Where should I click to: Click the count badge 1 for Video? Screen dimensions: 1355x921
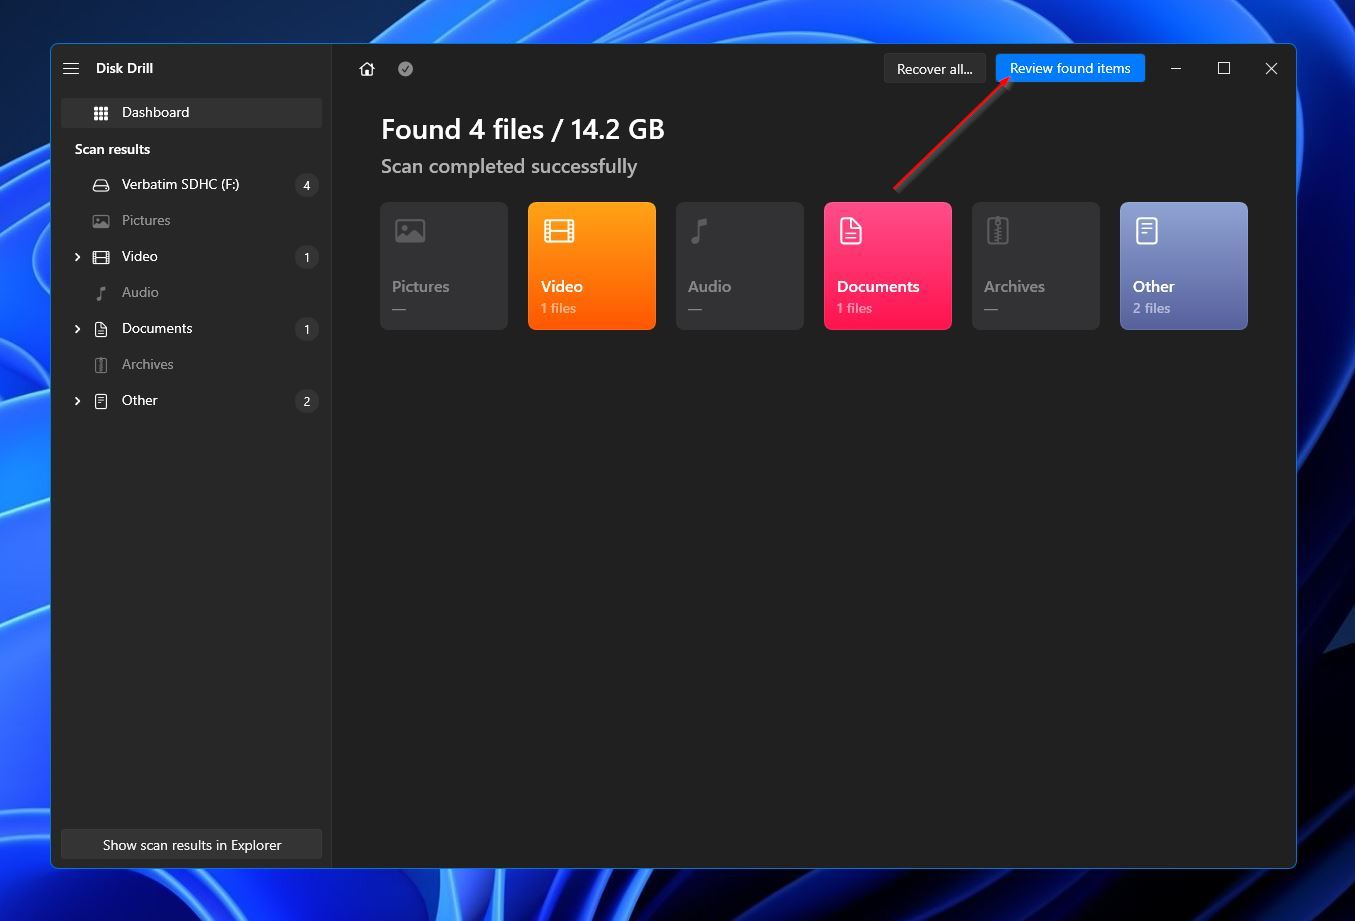307,257
